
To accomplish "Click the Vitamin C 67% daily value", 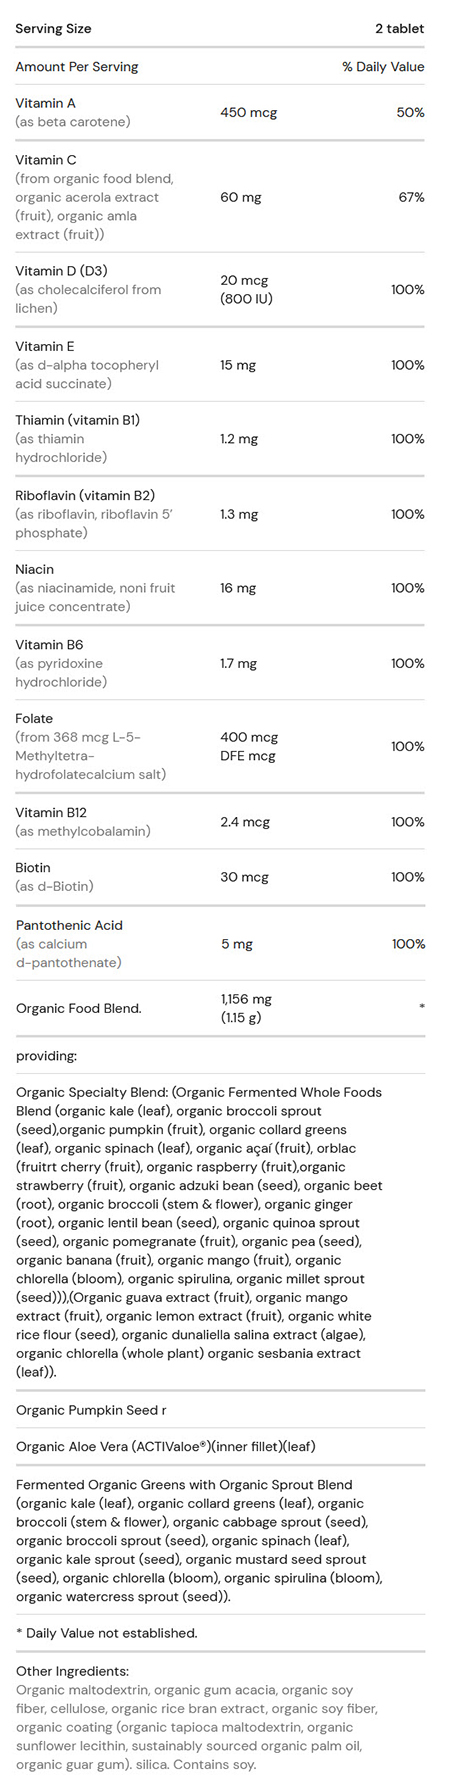I will tap(411, 197).
